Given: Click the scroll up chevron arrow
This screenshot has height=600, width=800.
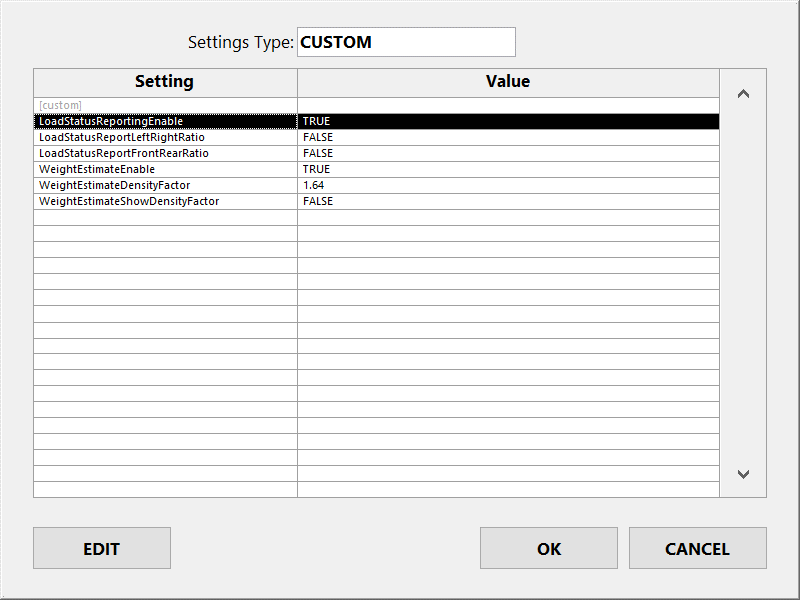Looking at the screenshot, I should pyautogui.click(x=743, y=94).
